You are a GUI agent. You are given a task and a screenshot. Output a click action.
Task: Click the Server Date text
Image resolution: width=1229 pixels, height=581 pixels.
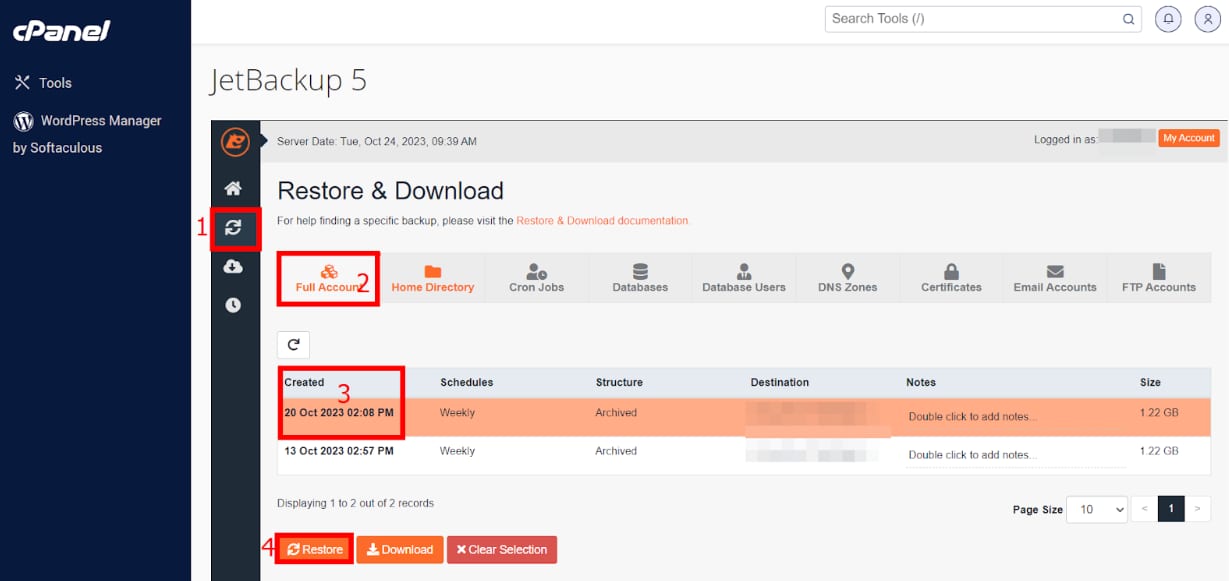pos(376,142)
